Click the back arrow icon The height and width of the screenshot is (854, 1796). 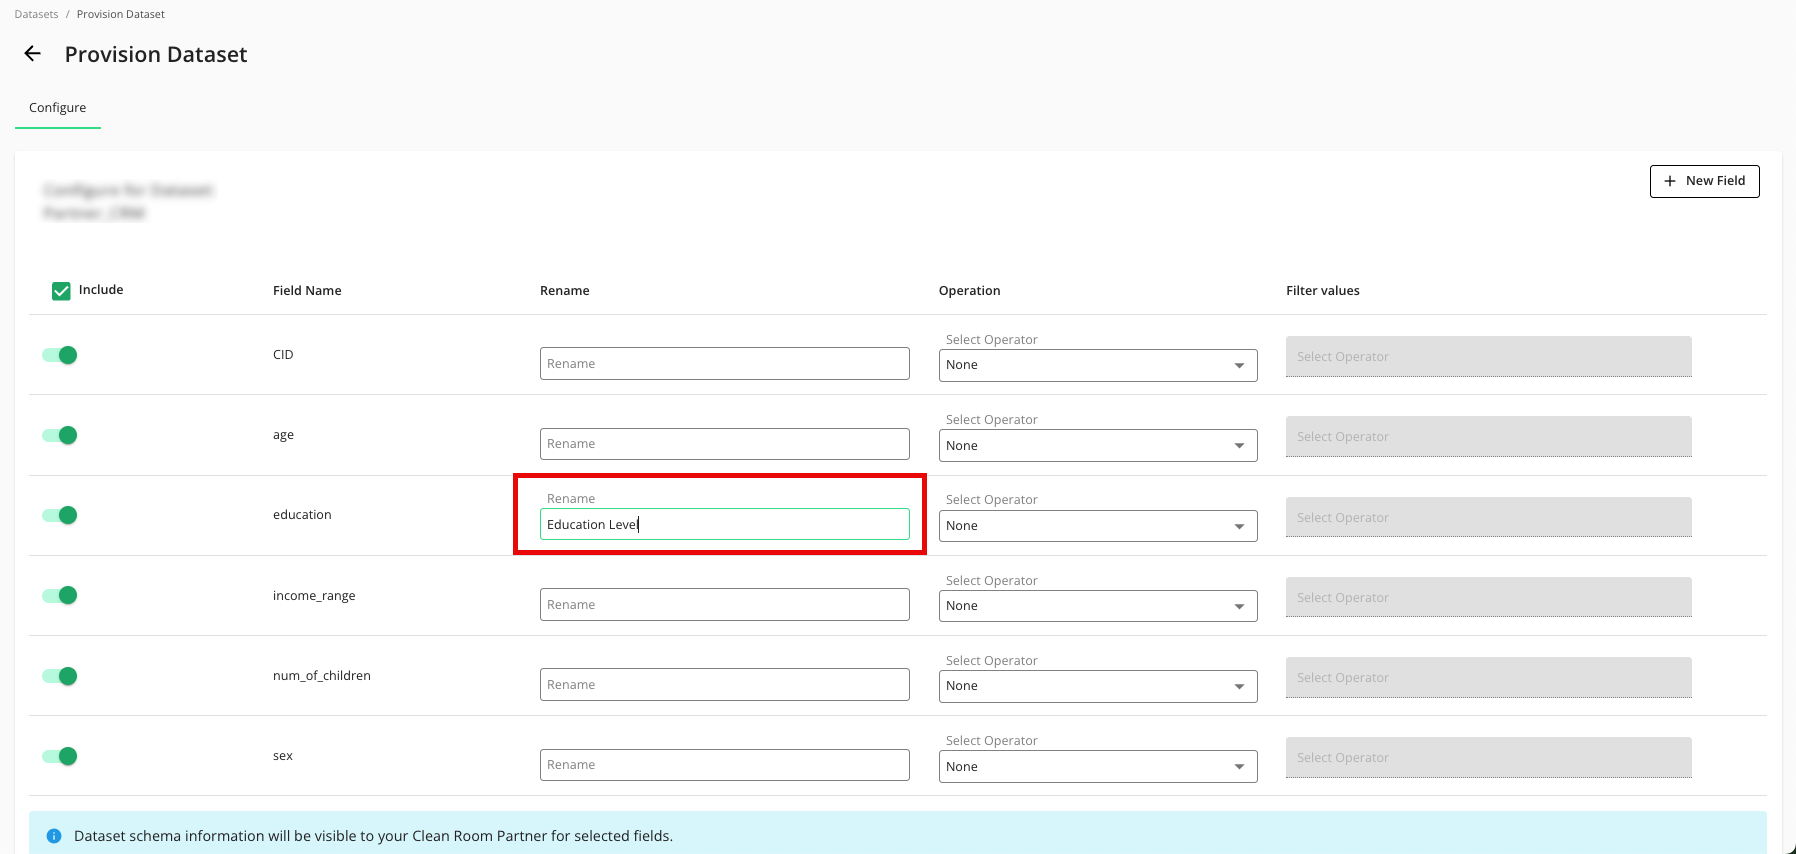pos(33,54)
